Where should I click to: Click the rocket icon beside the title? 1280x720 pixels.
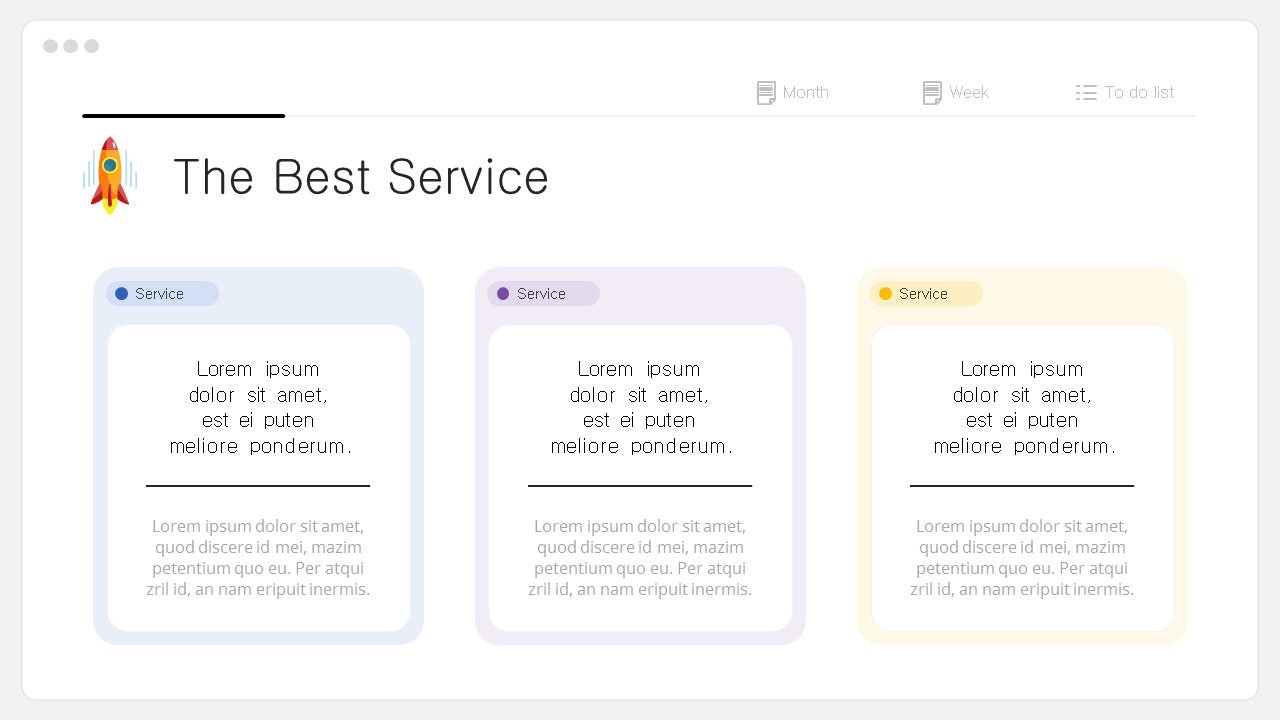(110, 176)
